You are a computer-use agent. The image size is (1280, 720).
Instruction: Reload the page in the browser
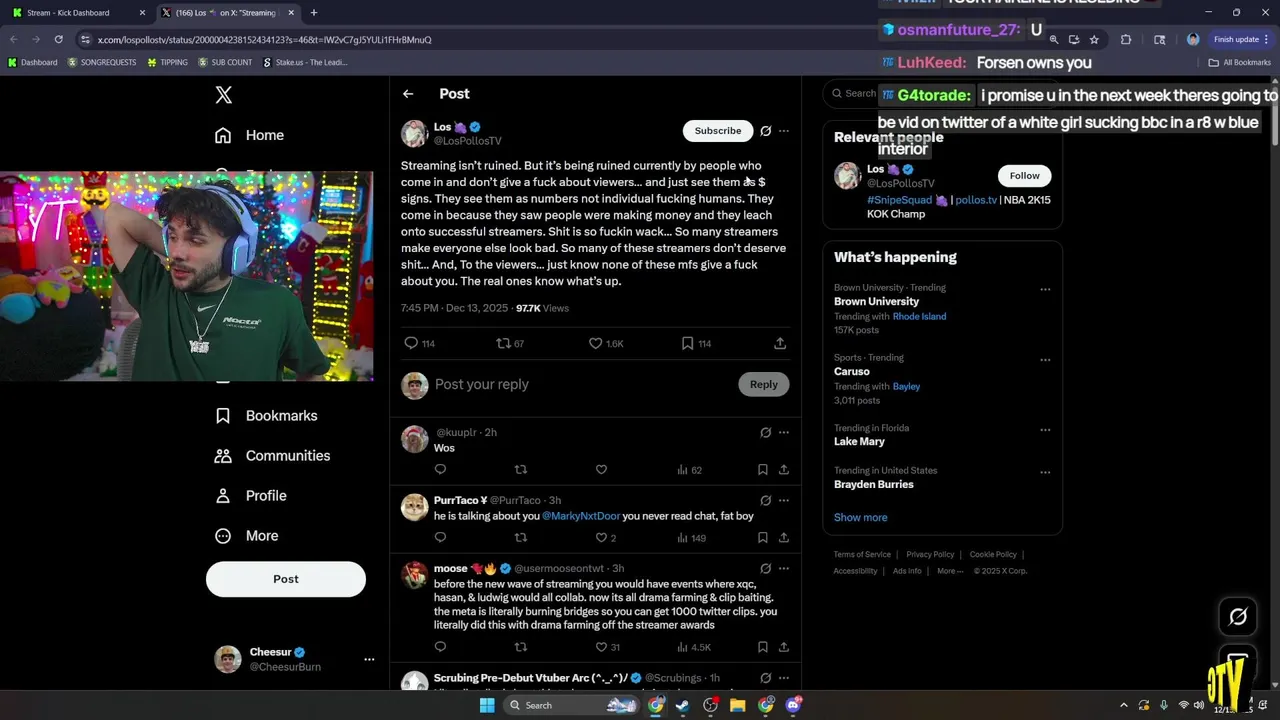[59, 40]
